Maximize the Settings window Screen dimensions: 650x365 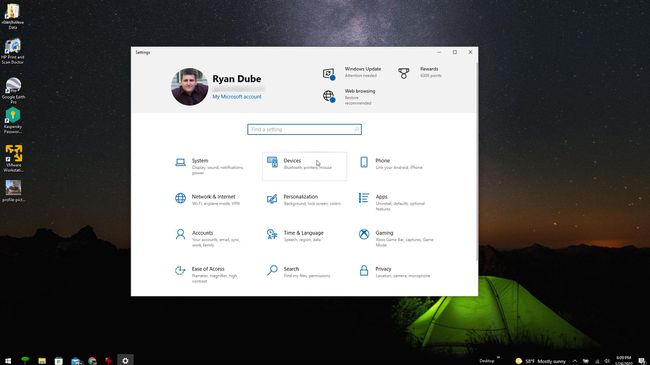(x=455, y=52)
